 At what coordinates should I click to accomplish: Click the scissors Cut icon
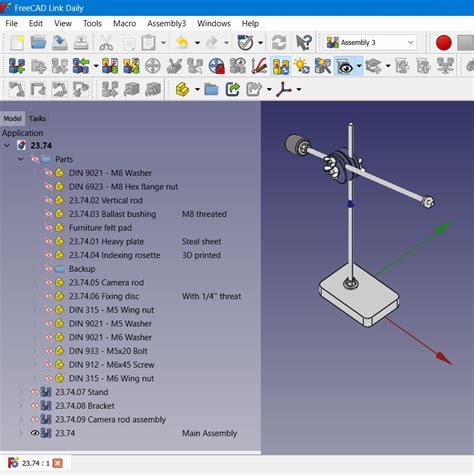click(x=106, y=43)
